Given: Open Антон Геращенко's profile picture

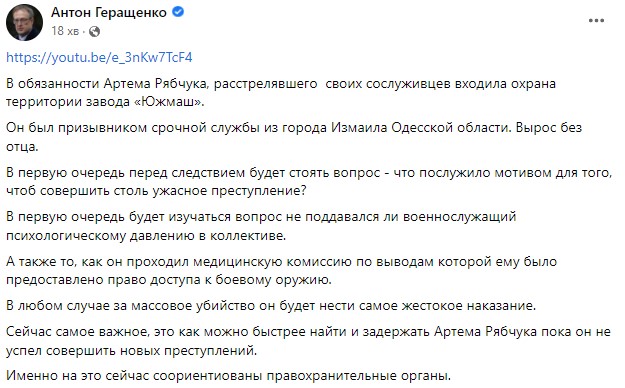Looking at the screenshot, I should point(24,22).
